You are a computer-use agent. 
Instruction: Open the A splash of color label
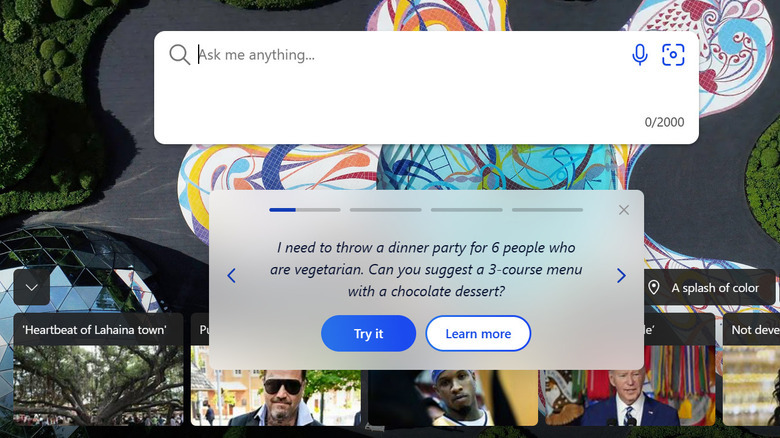coord(715,288)
